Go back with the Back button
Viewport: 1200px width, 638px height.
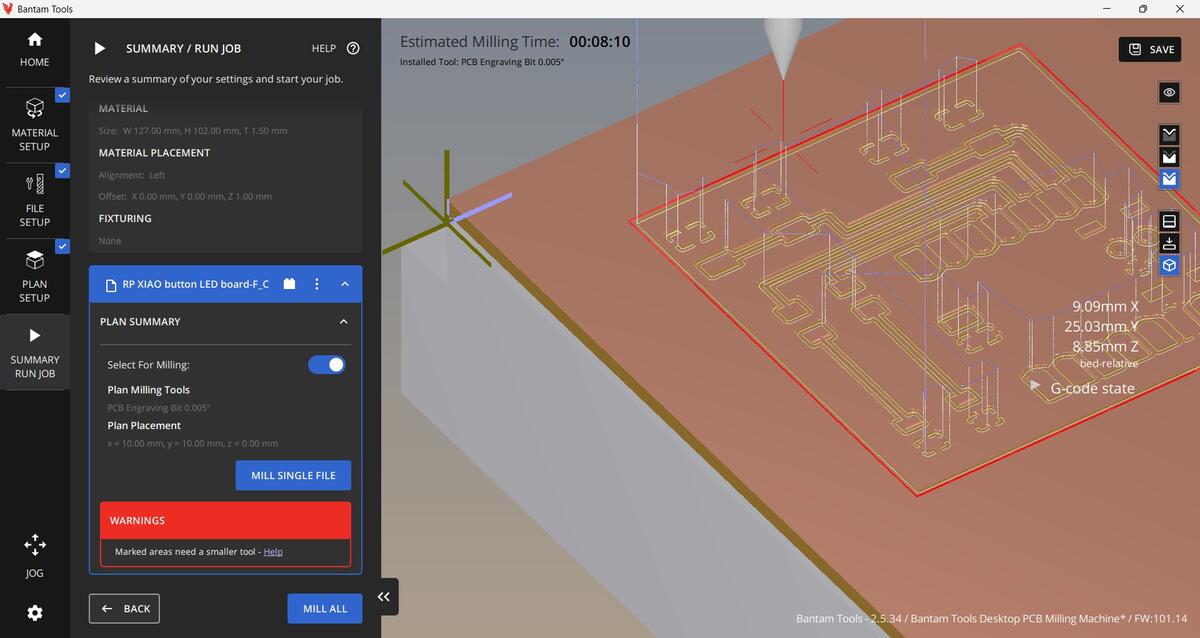(x=124, y=608)
